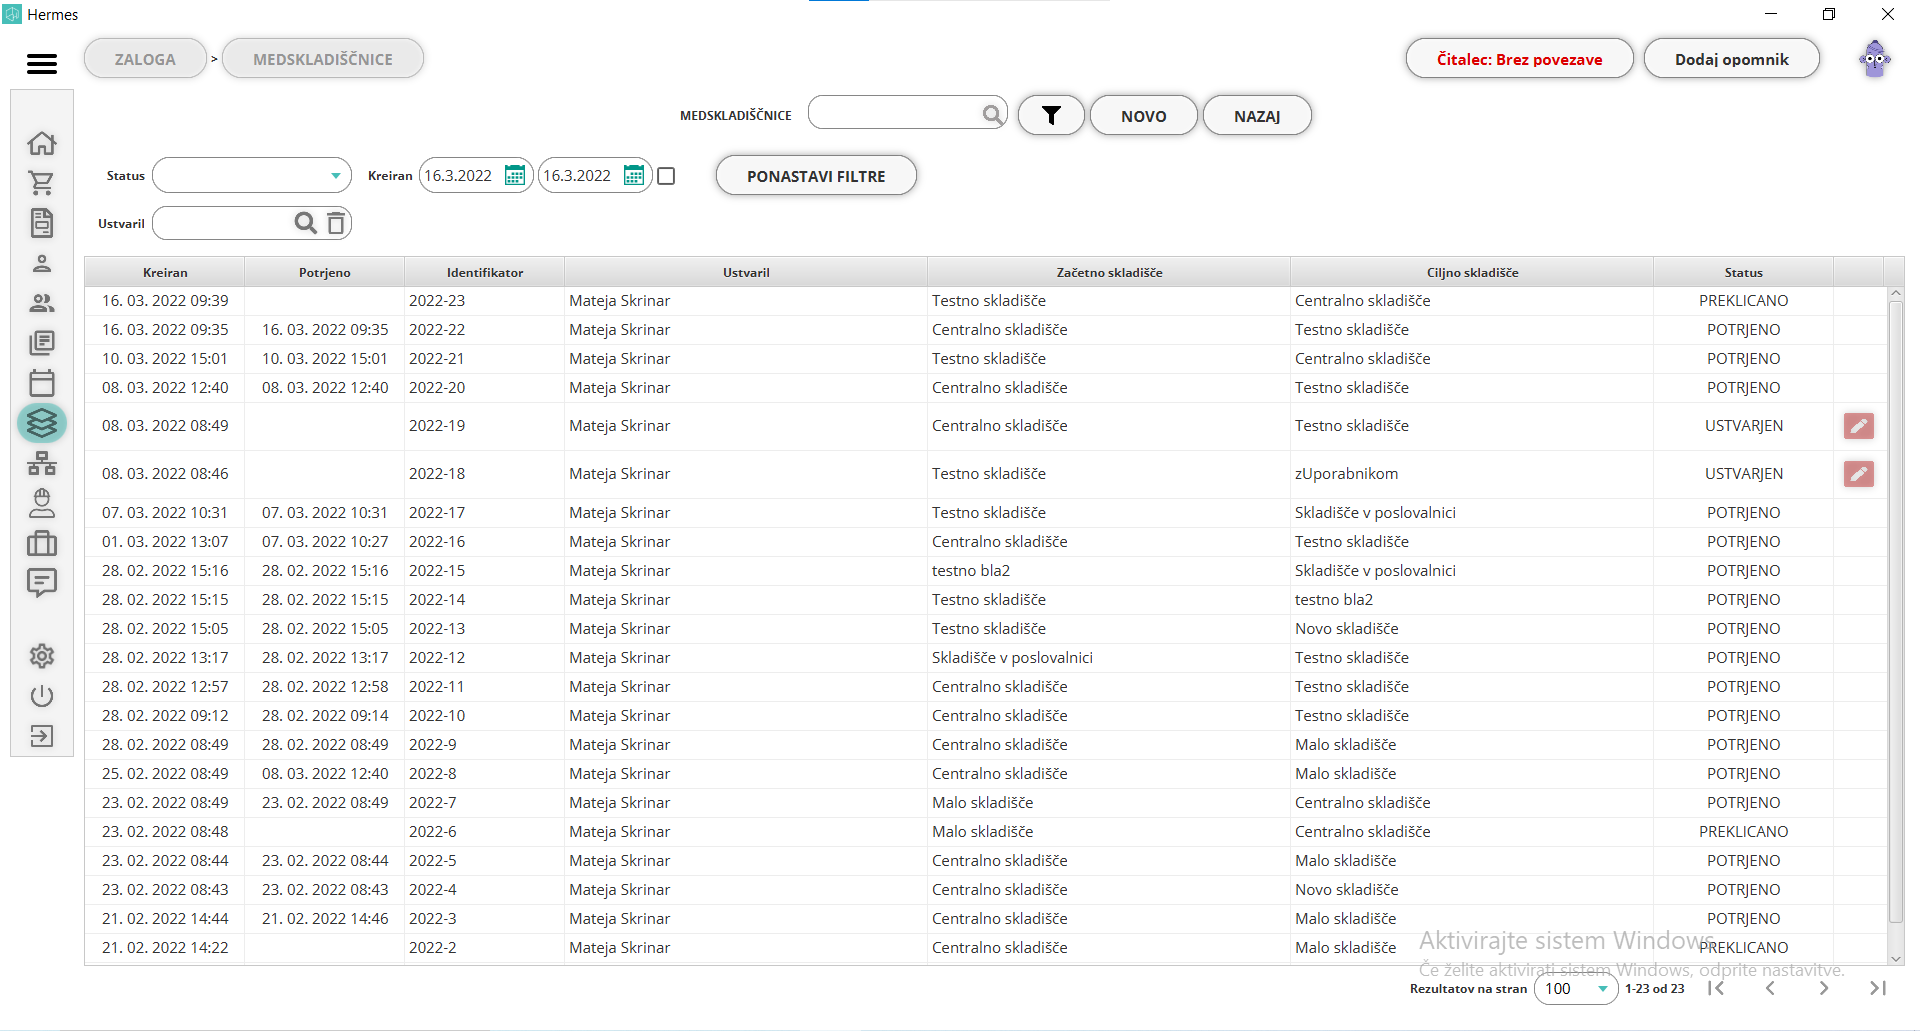Image resolution: width=1920 pixels, height=1031 pixels.
Task: Click PREKLICANO status in row 2022-6
Action: coord(1743,832)
